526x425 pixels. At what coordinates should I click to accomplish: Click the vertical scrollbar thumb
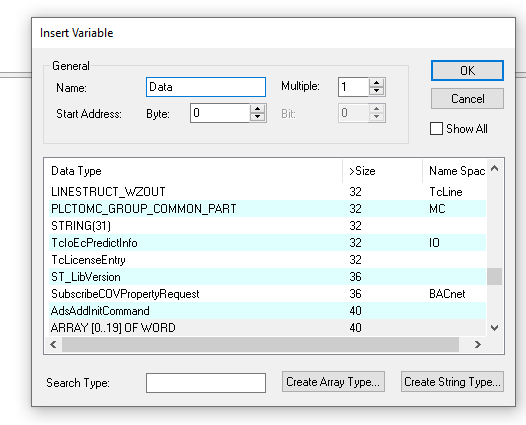click(494, 276)
